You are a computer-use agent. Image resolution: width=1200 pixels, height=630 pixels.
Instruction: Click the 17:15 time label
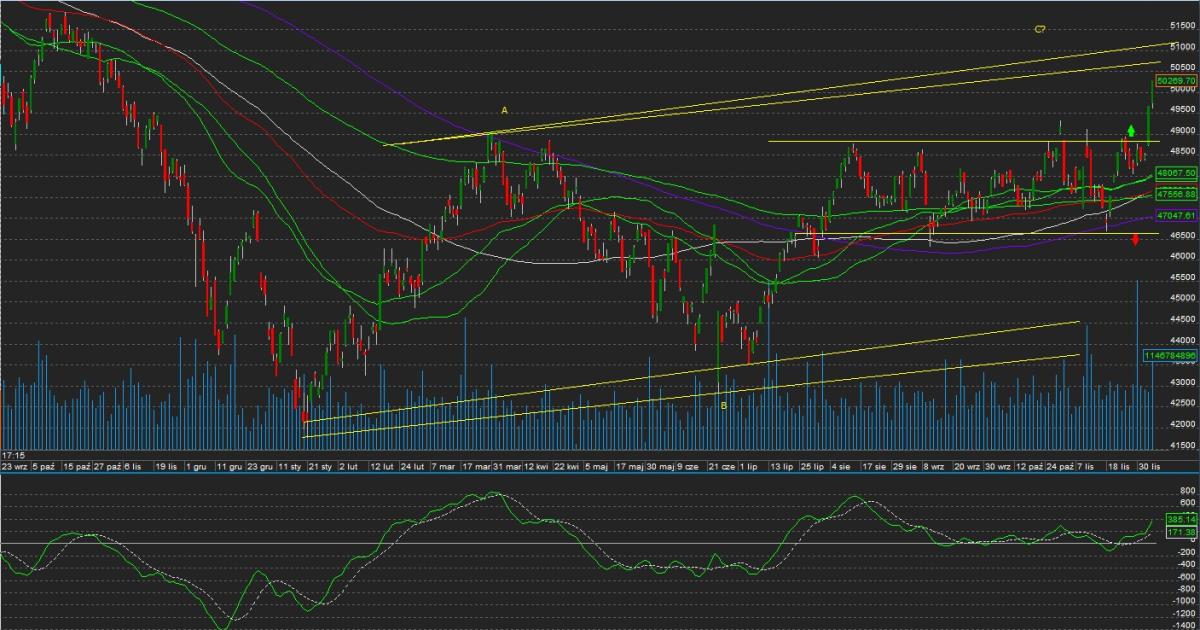pyautogui.click(x=13, y=455)
